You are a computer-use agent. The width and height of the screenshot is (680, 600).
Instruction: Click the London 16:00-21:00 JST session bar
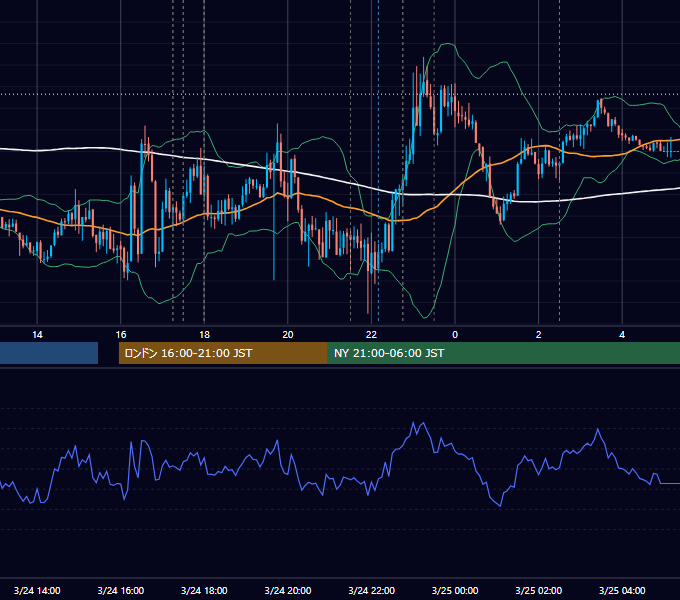pos(223,353)
